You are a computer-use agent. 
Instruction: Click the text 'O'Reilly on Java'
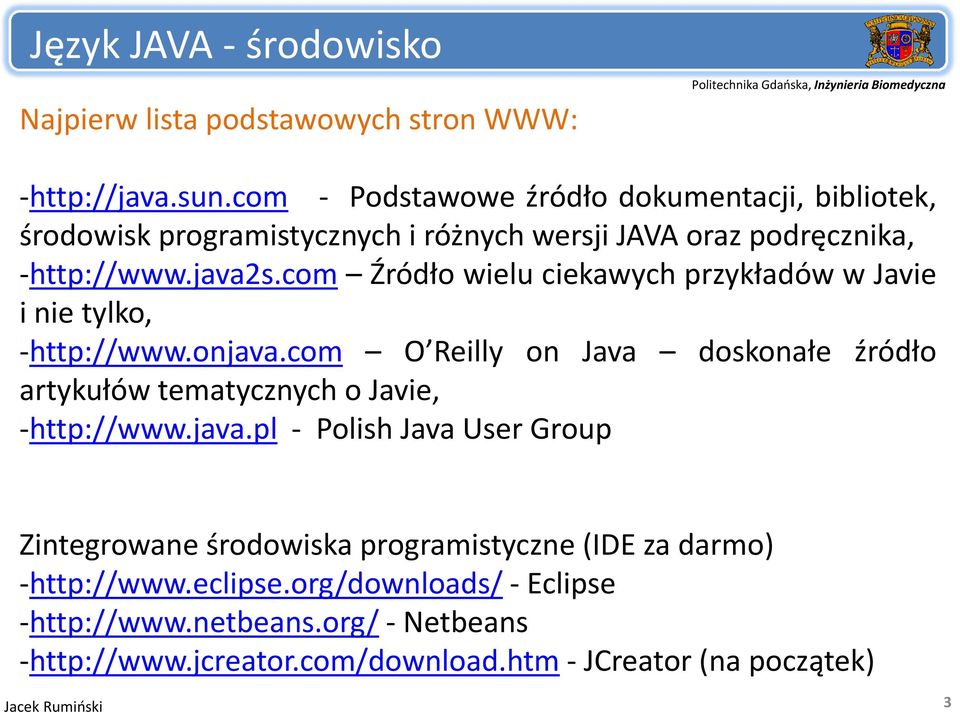click(520, 352)
